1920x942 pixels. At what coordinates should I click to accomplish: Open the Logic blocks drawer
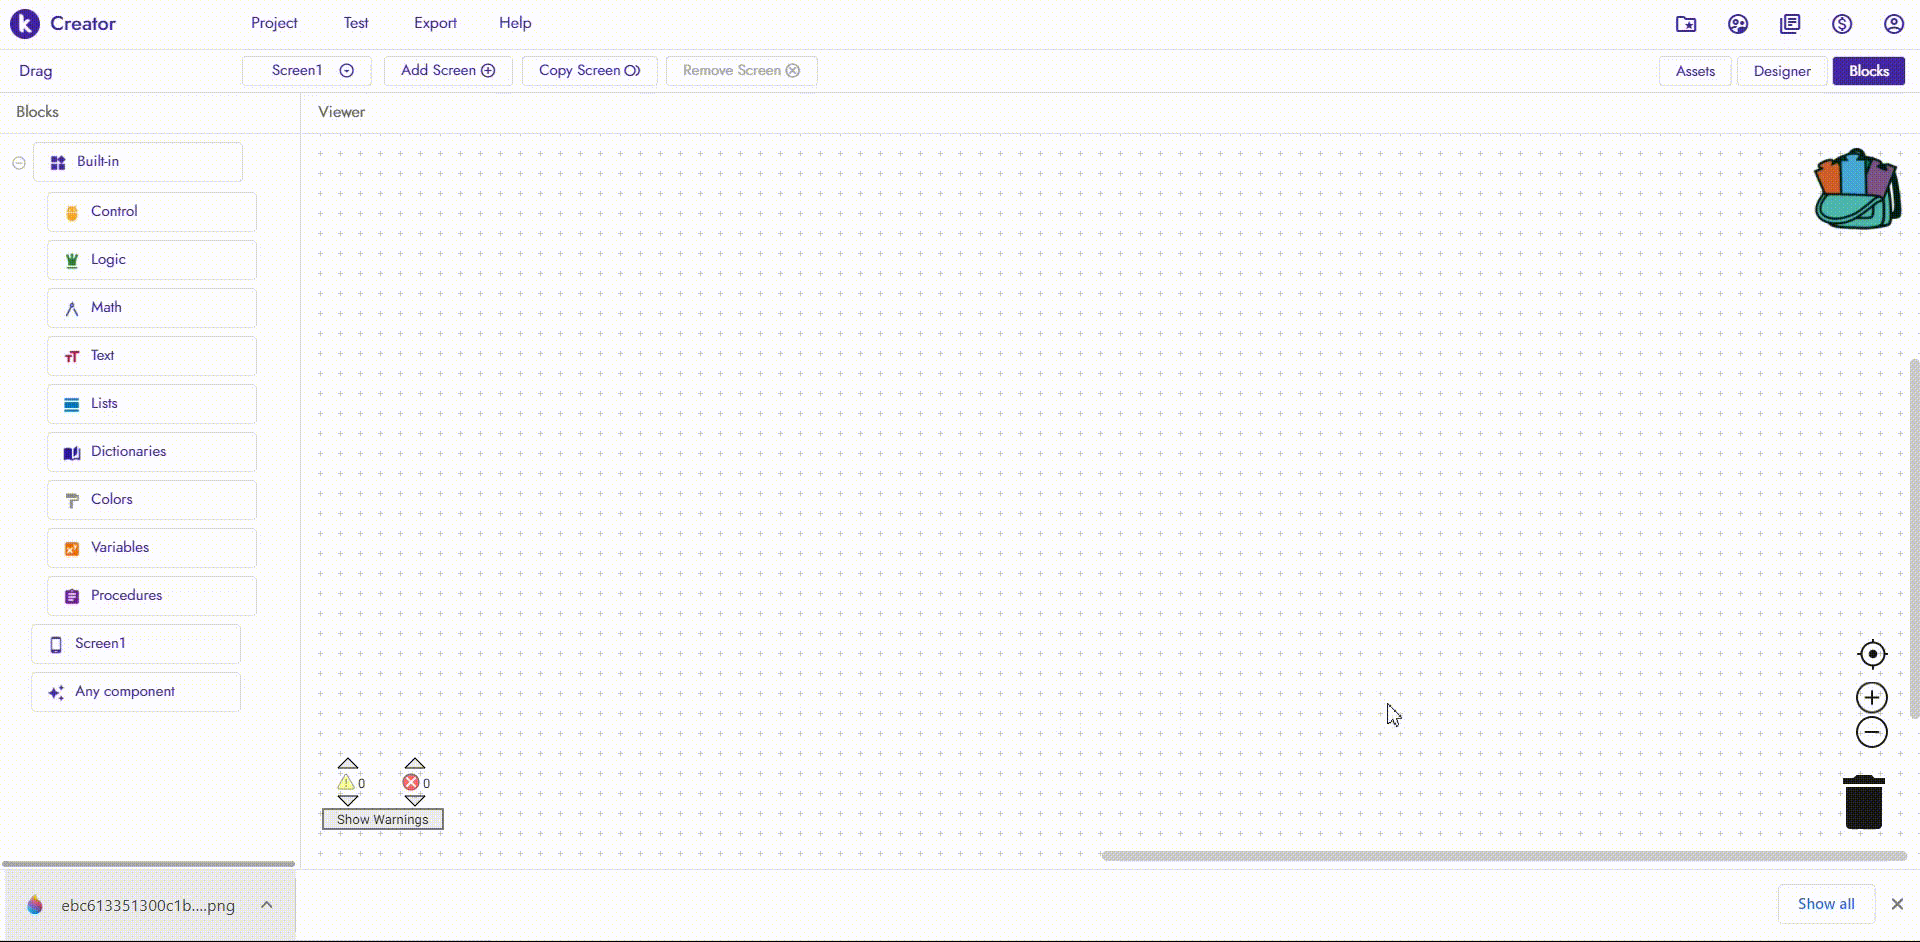click(x=152, y=260)
